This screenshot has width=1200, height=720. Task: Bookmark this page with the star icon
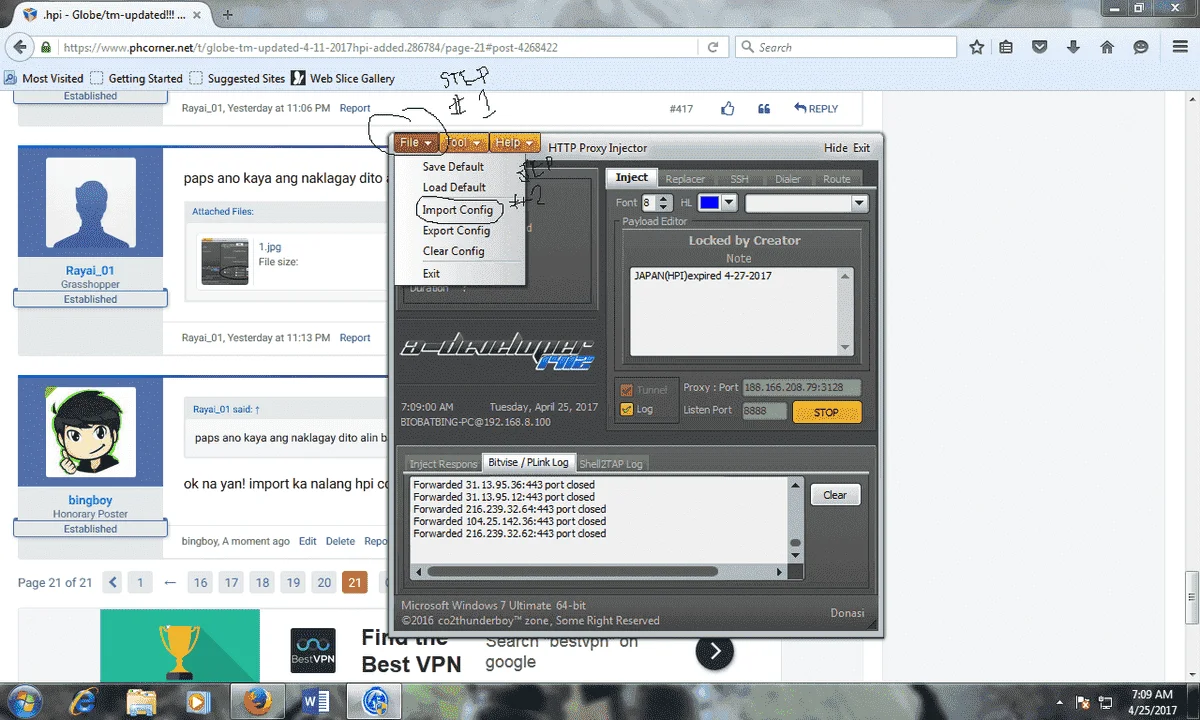point(977,47)
